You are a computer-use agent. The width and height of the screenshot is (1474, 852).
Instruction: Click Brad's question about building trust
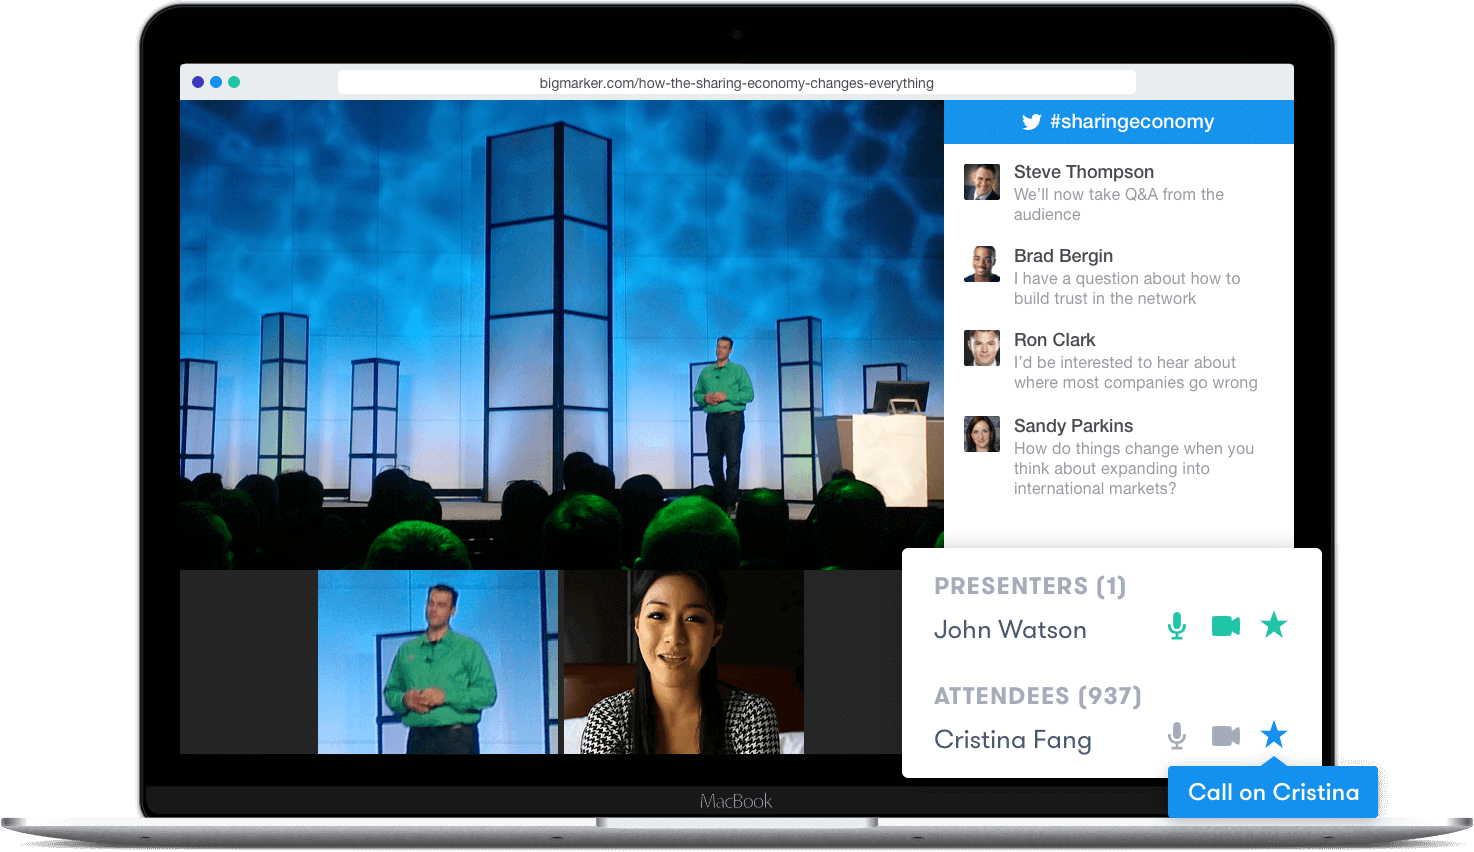click(1127, 288)
